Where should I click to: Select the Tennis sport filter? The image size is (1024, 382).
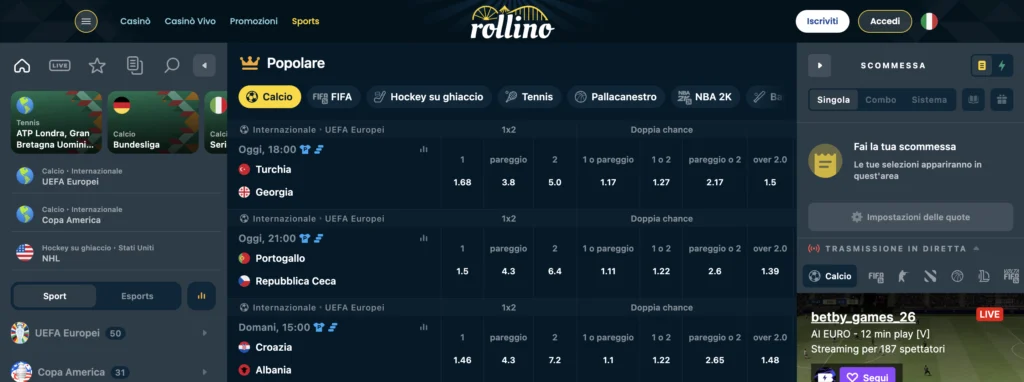530,97
